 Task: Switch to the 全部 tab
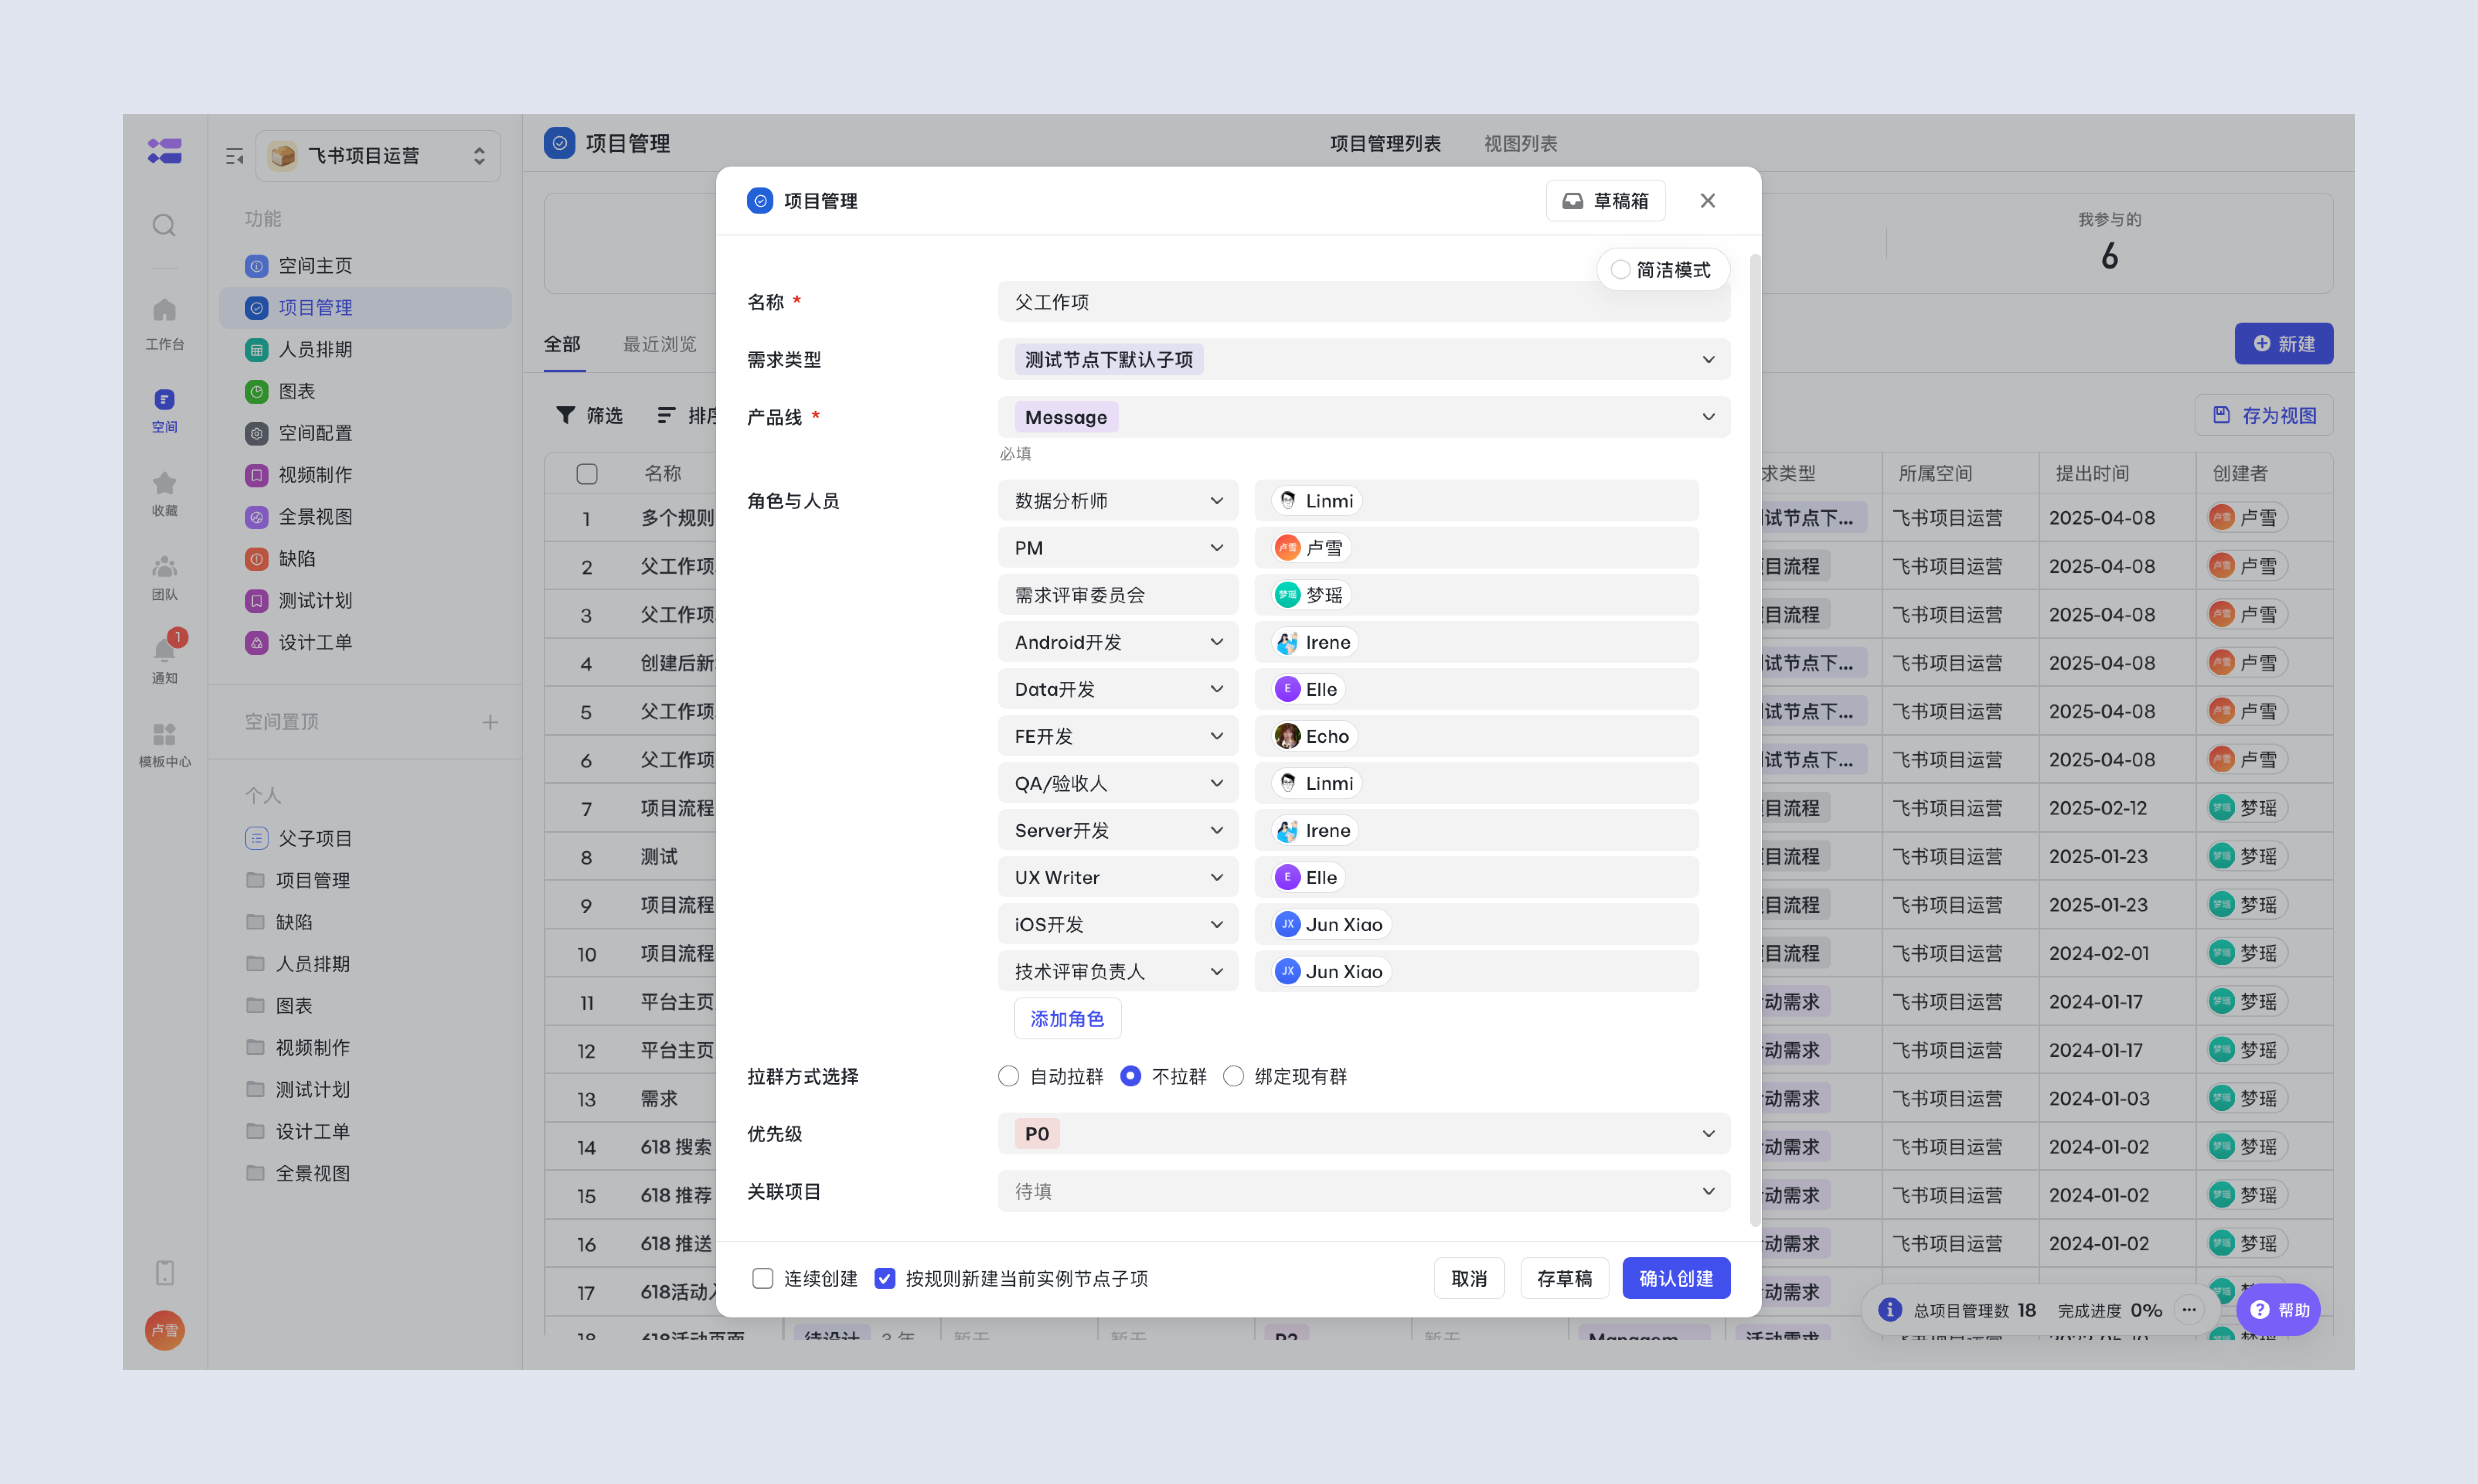pos(562,344)
